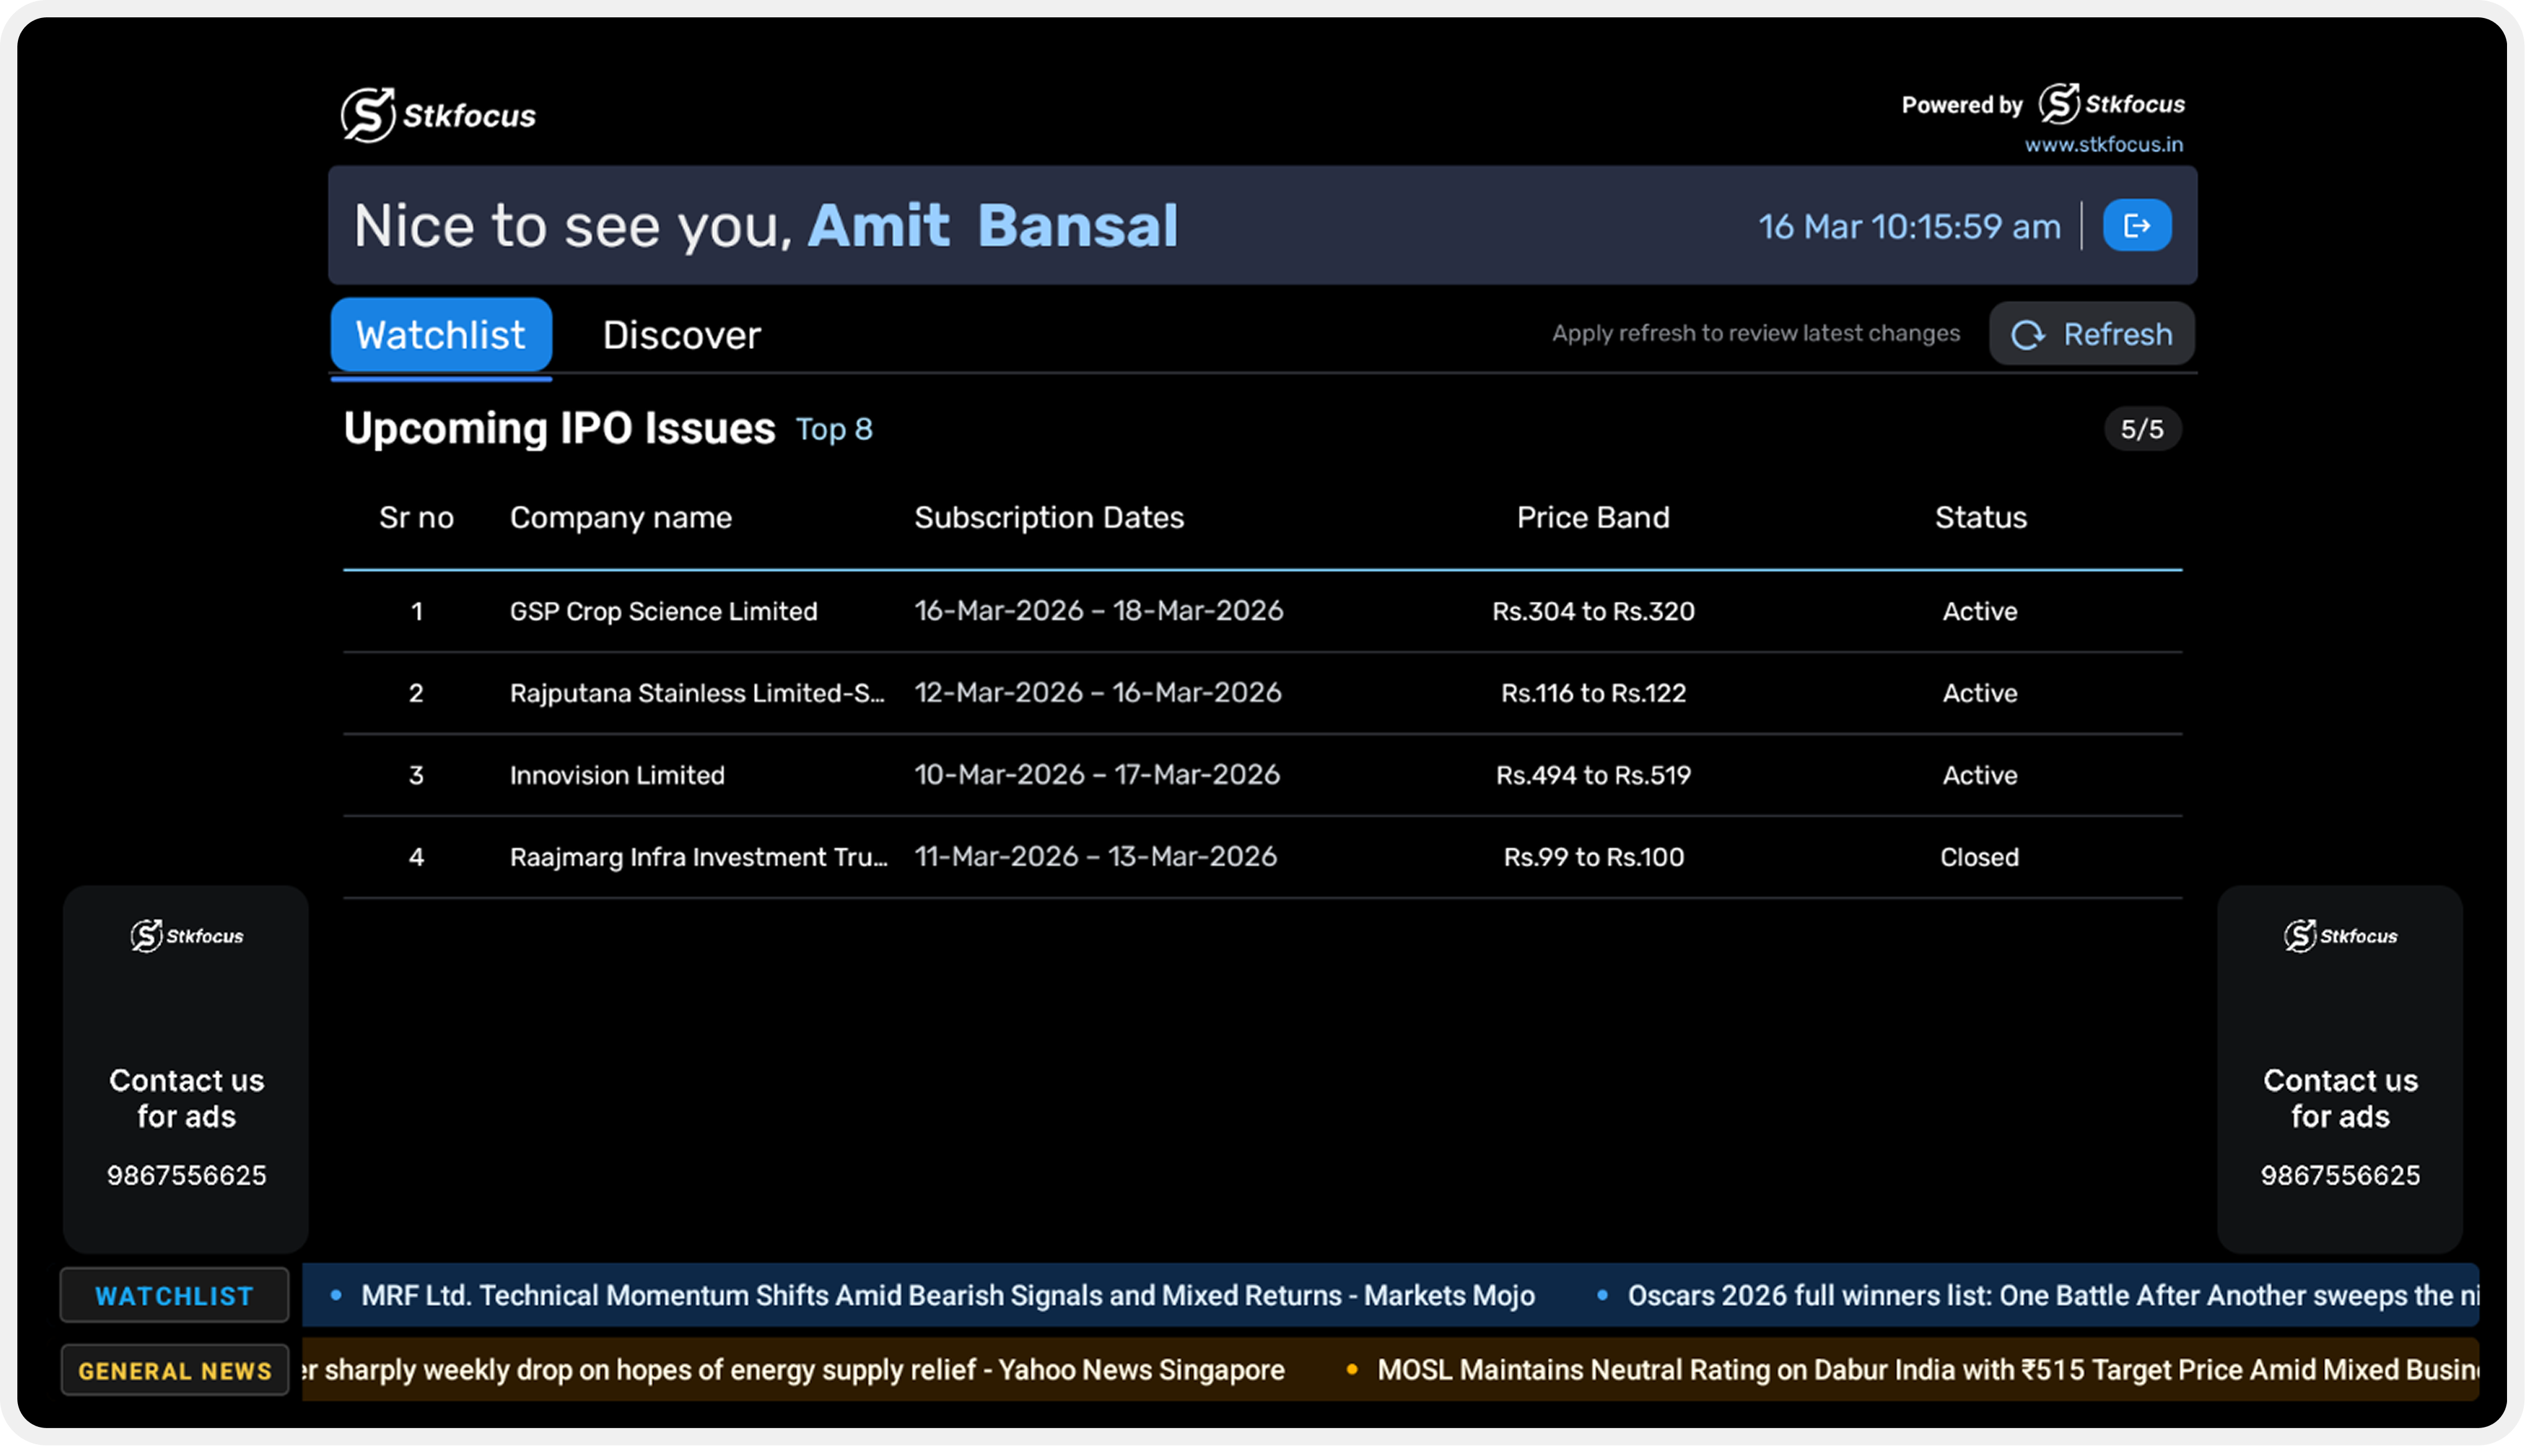Switch to the Watchlist tab

pyautogui.click(x=441, y=335)
